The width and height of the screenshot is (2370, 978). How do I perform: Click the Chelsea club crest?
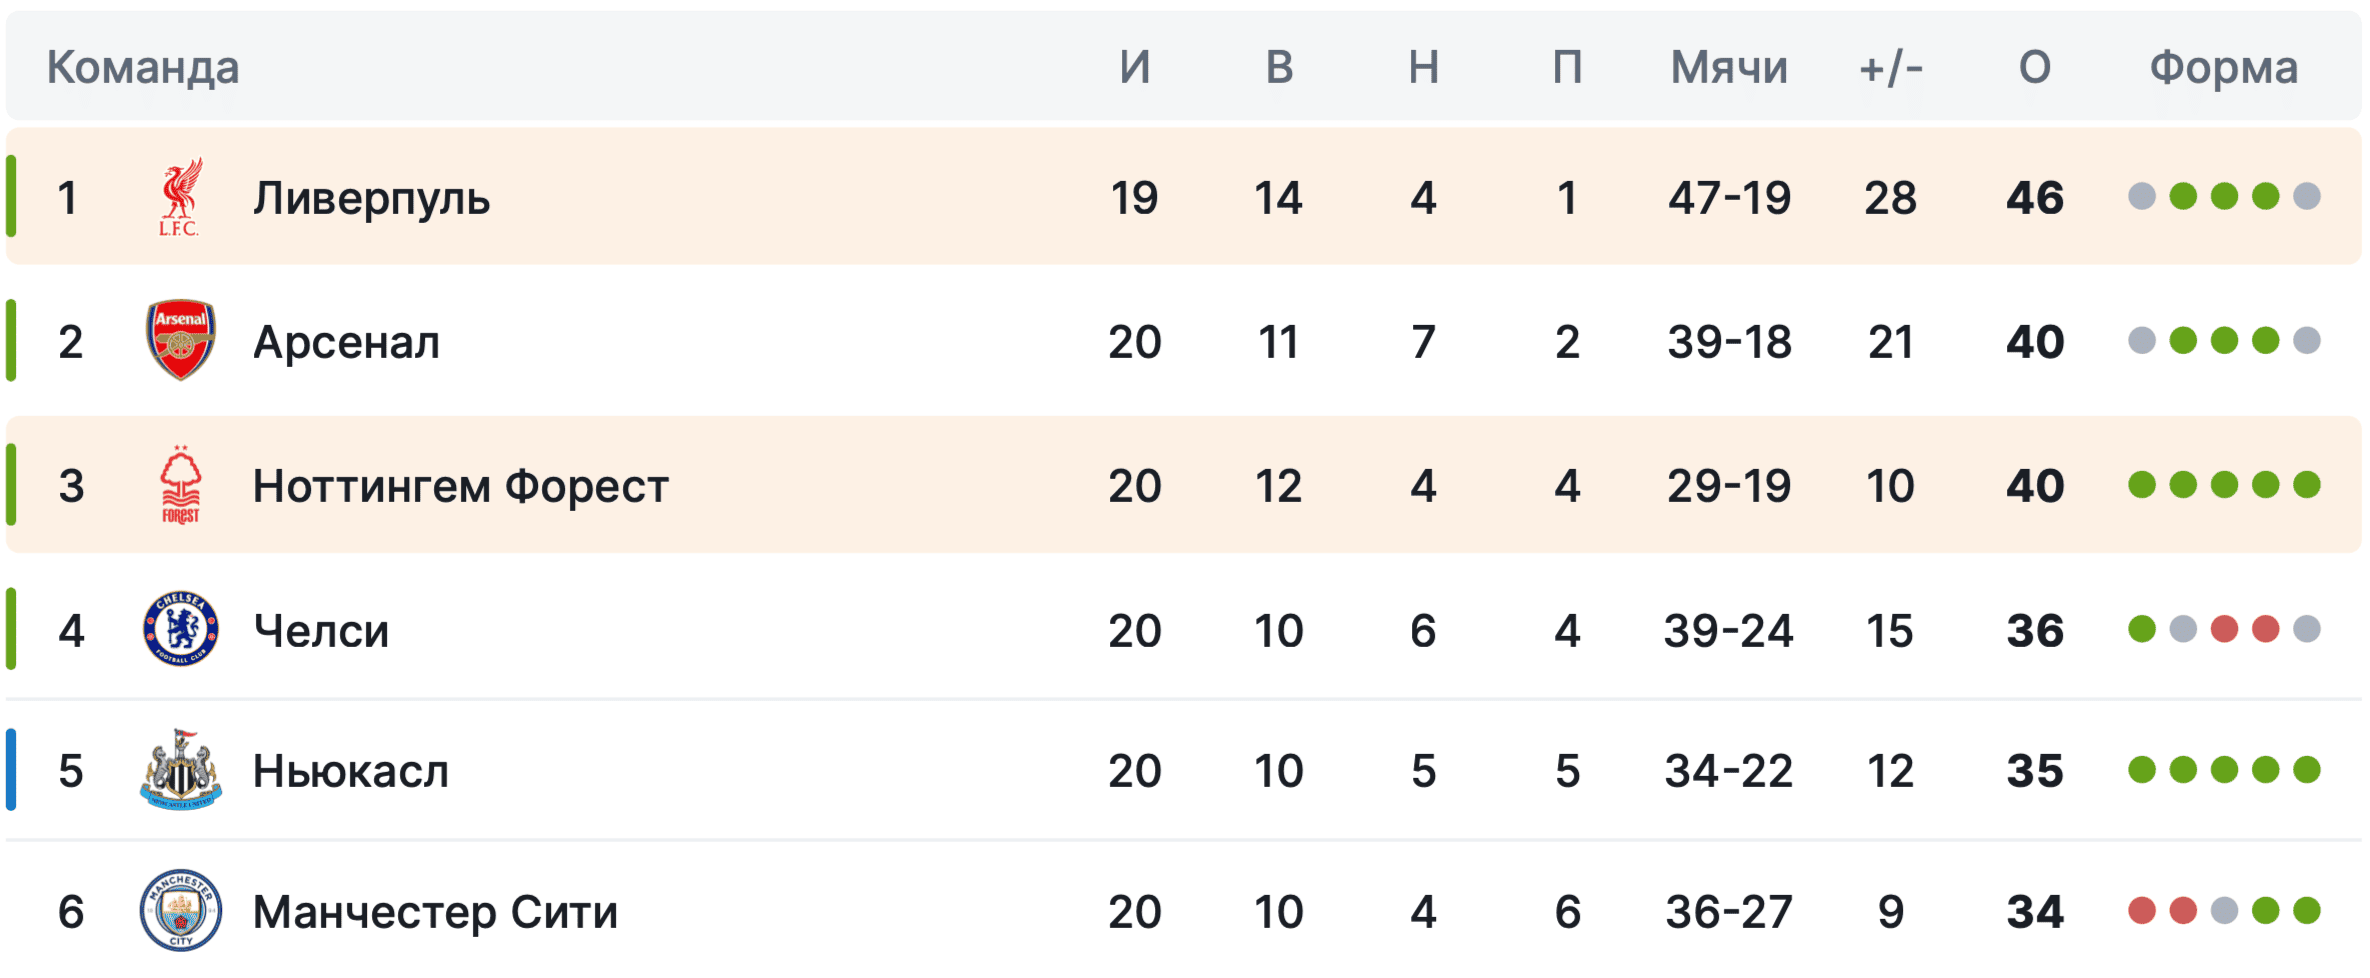(181, 629)
